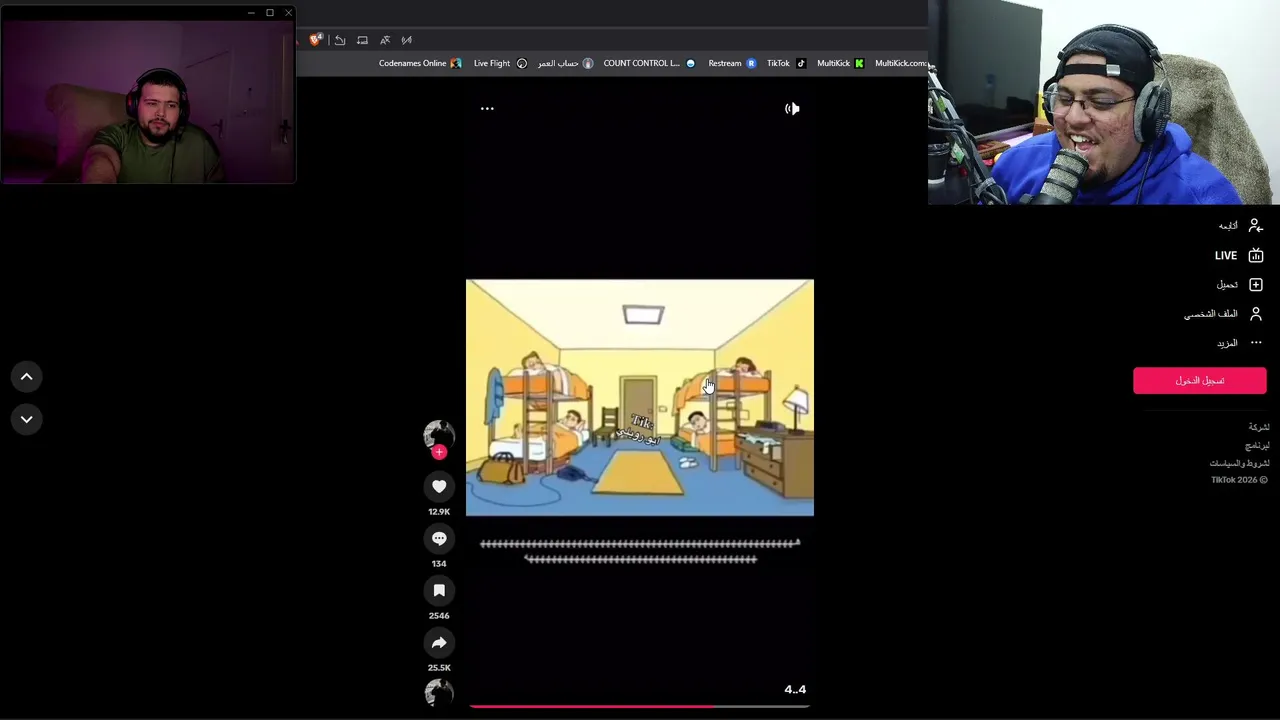Open the terms and policies footer link
The image size is (1280, 720).
pyautogui.click(x=1239, y=463)
